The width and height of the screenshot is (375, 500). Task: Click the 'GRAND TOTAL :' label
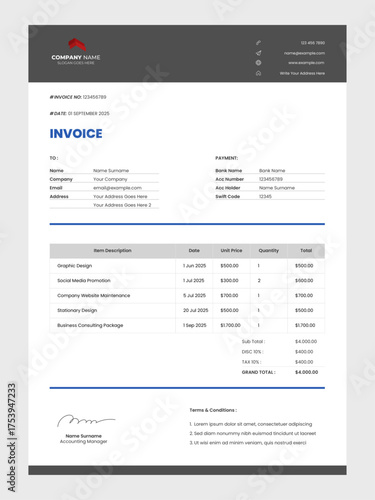pyautogui.click(x=259, y=372)
